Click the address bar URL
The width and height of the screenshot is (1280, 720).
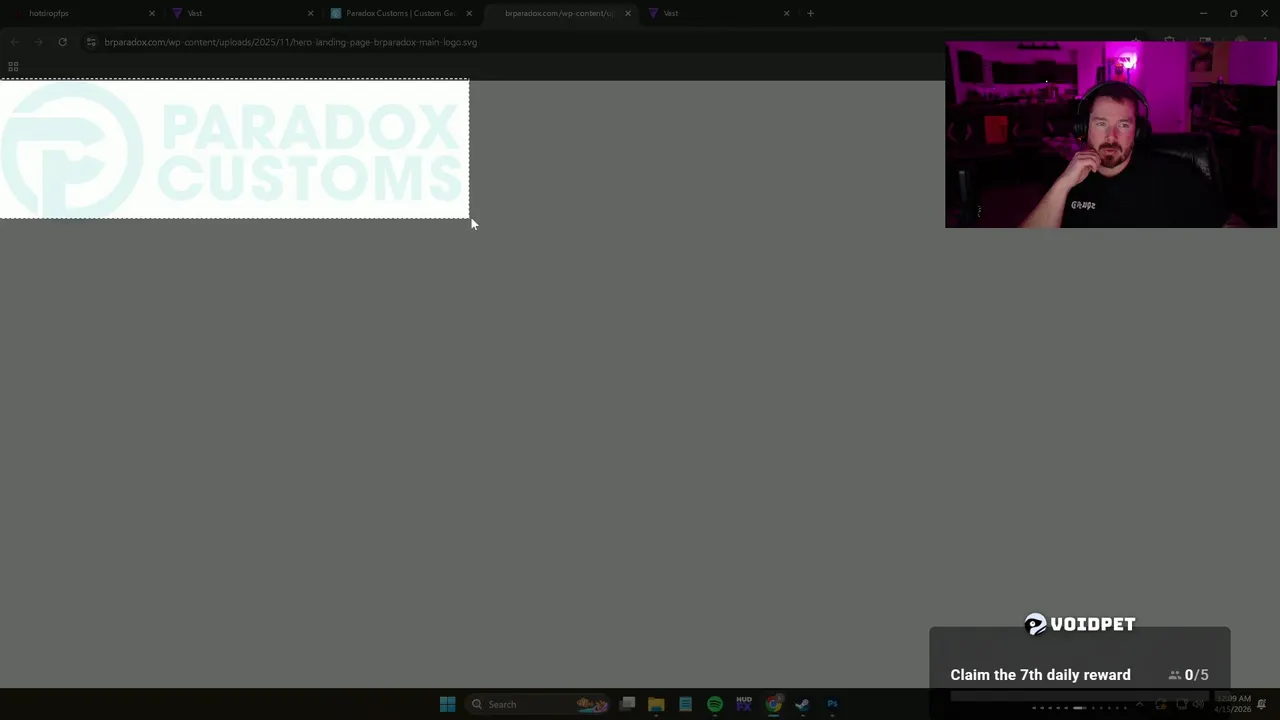[x=291, y=42]
